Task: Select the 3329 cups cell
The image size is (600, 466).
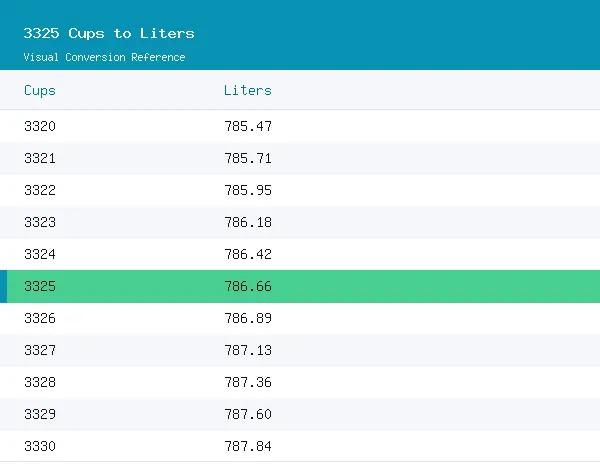Action: [x=40, y=414]
